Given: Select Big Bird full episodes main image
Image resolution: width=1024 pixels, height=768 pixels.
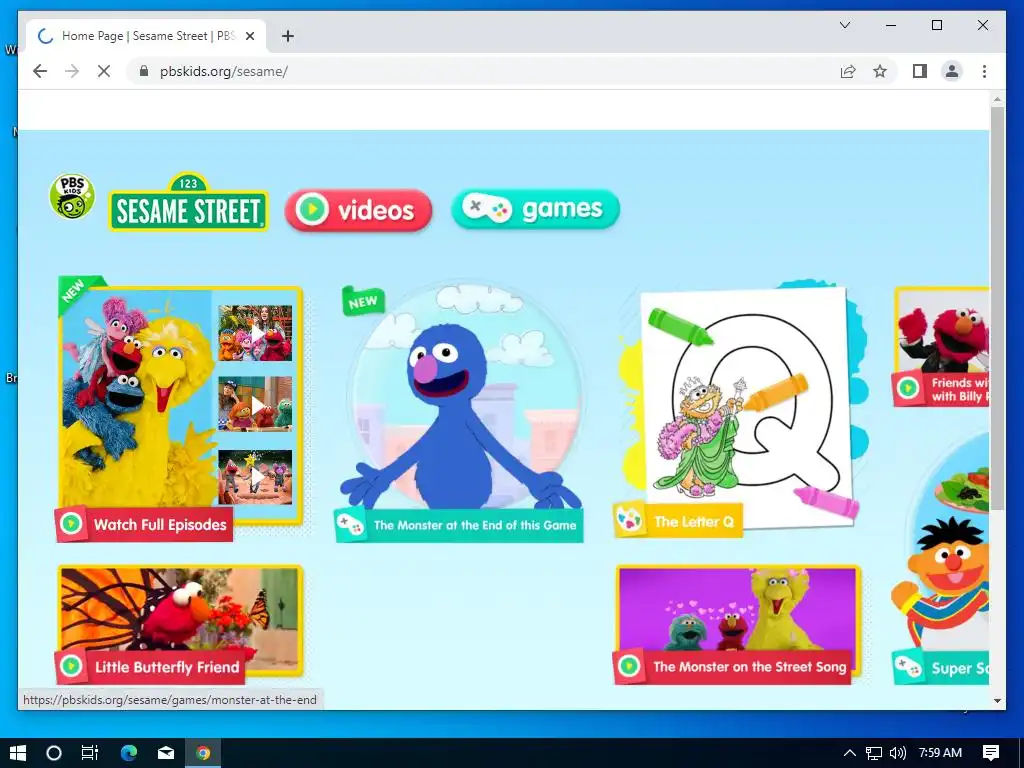Looking at the screenshot, I should click(x=136, y=398).
